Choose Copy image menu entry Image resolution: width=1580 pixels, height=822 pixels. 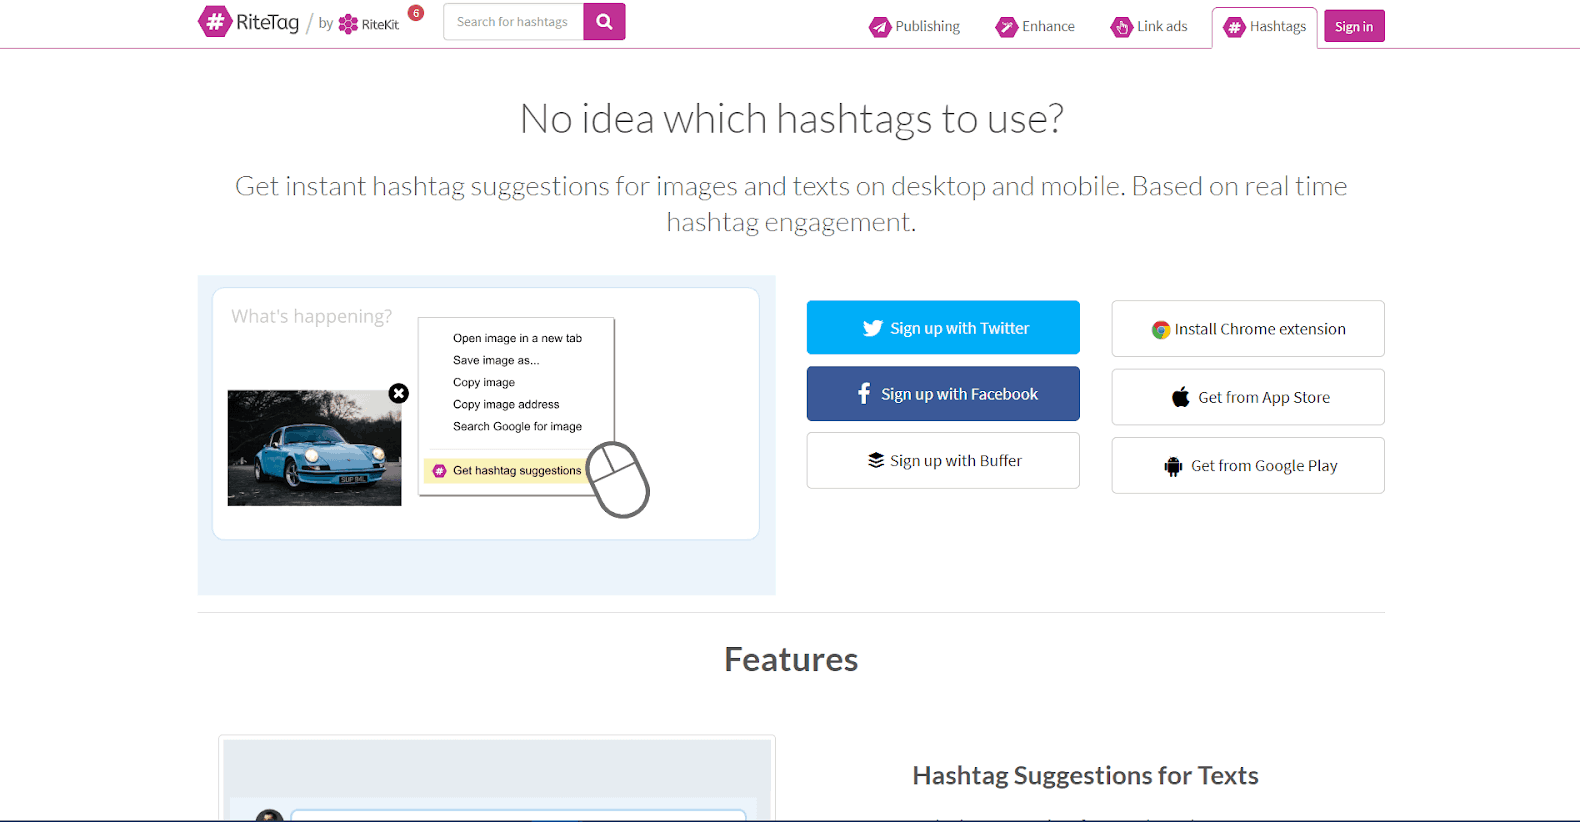point(484,382)
